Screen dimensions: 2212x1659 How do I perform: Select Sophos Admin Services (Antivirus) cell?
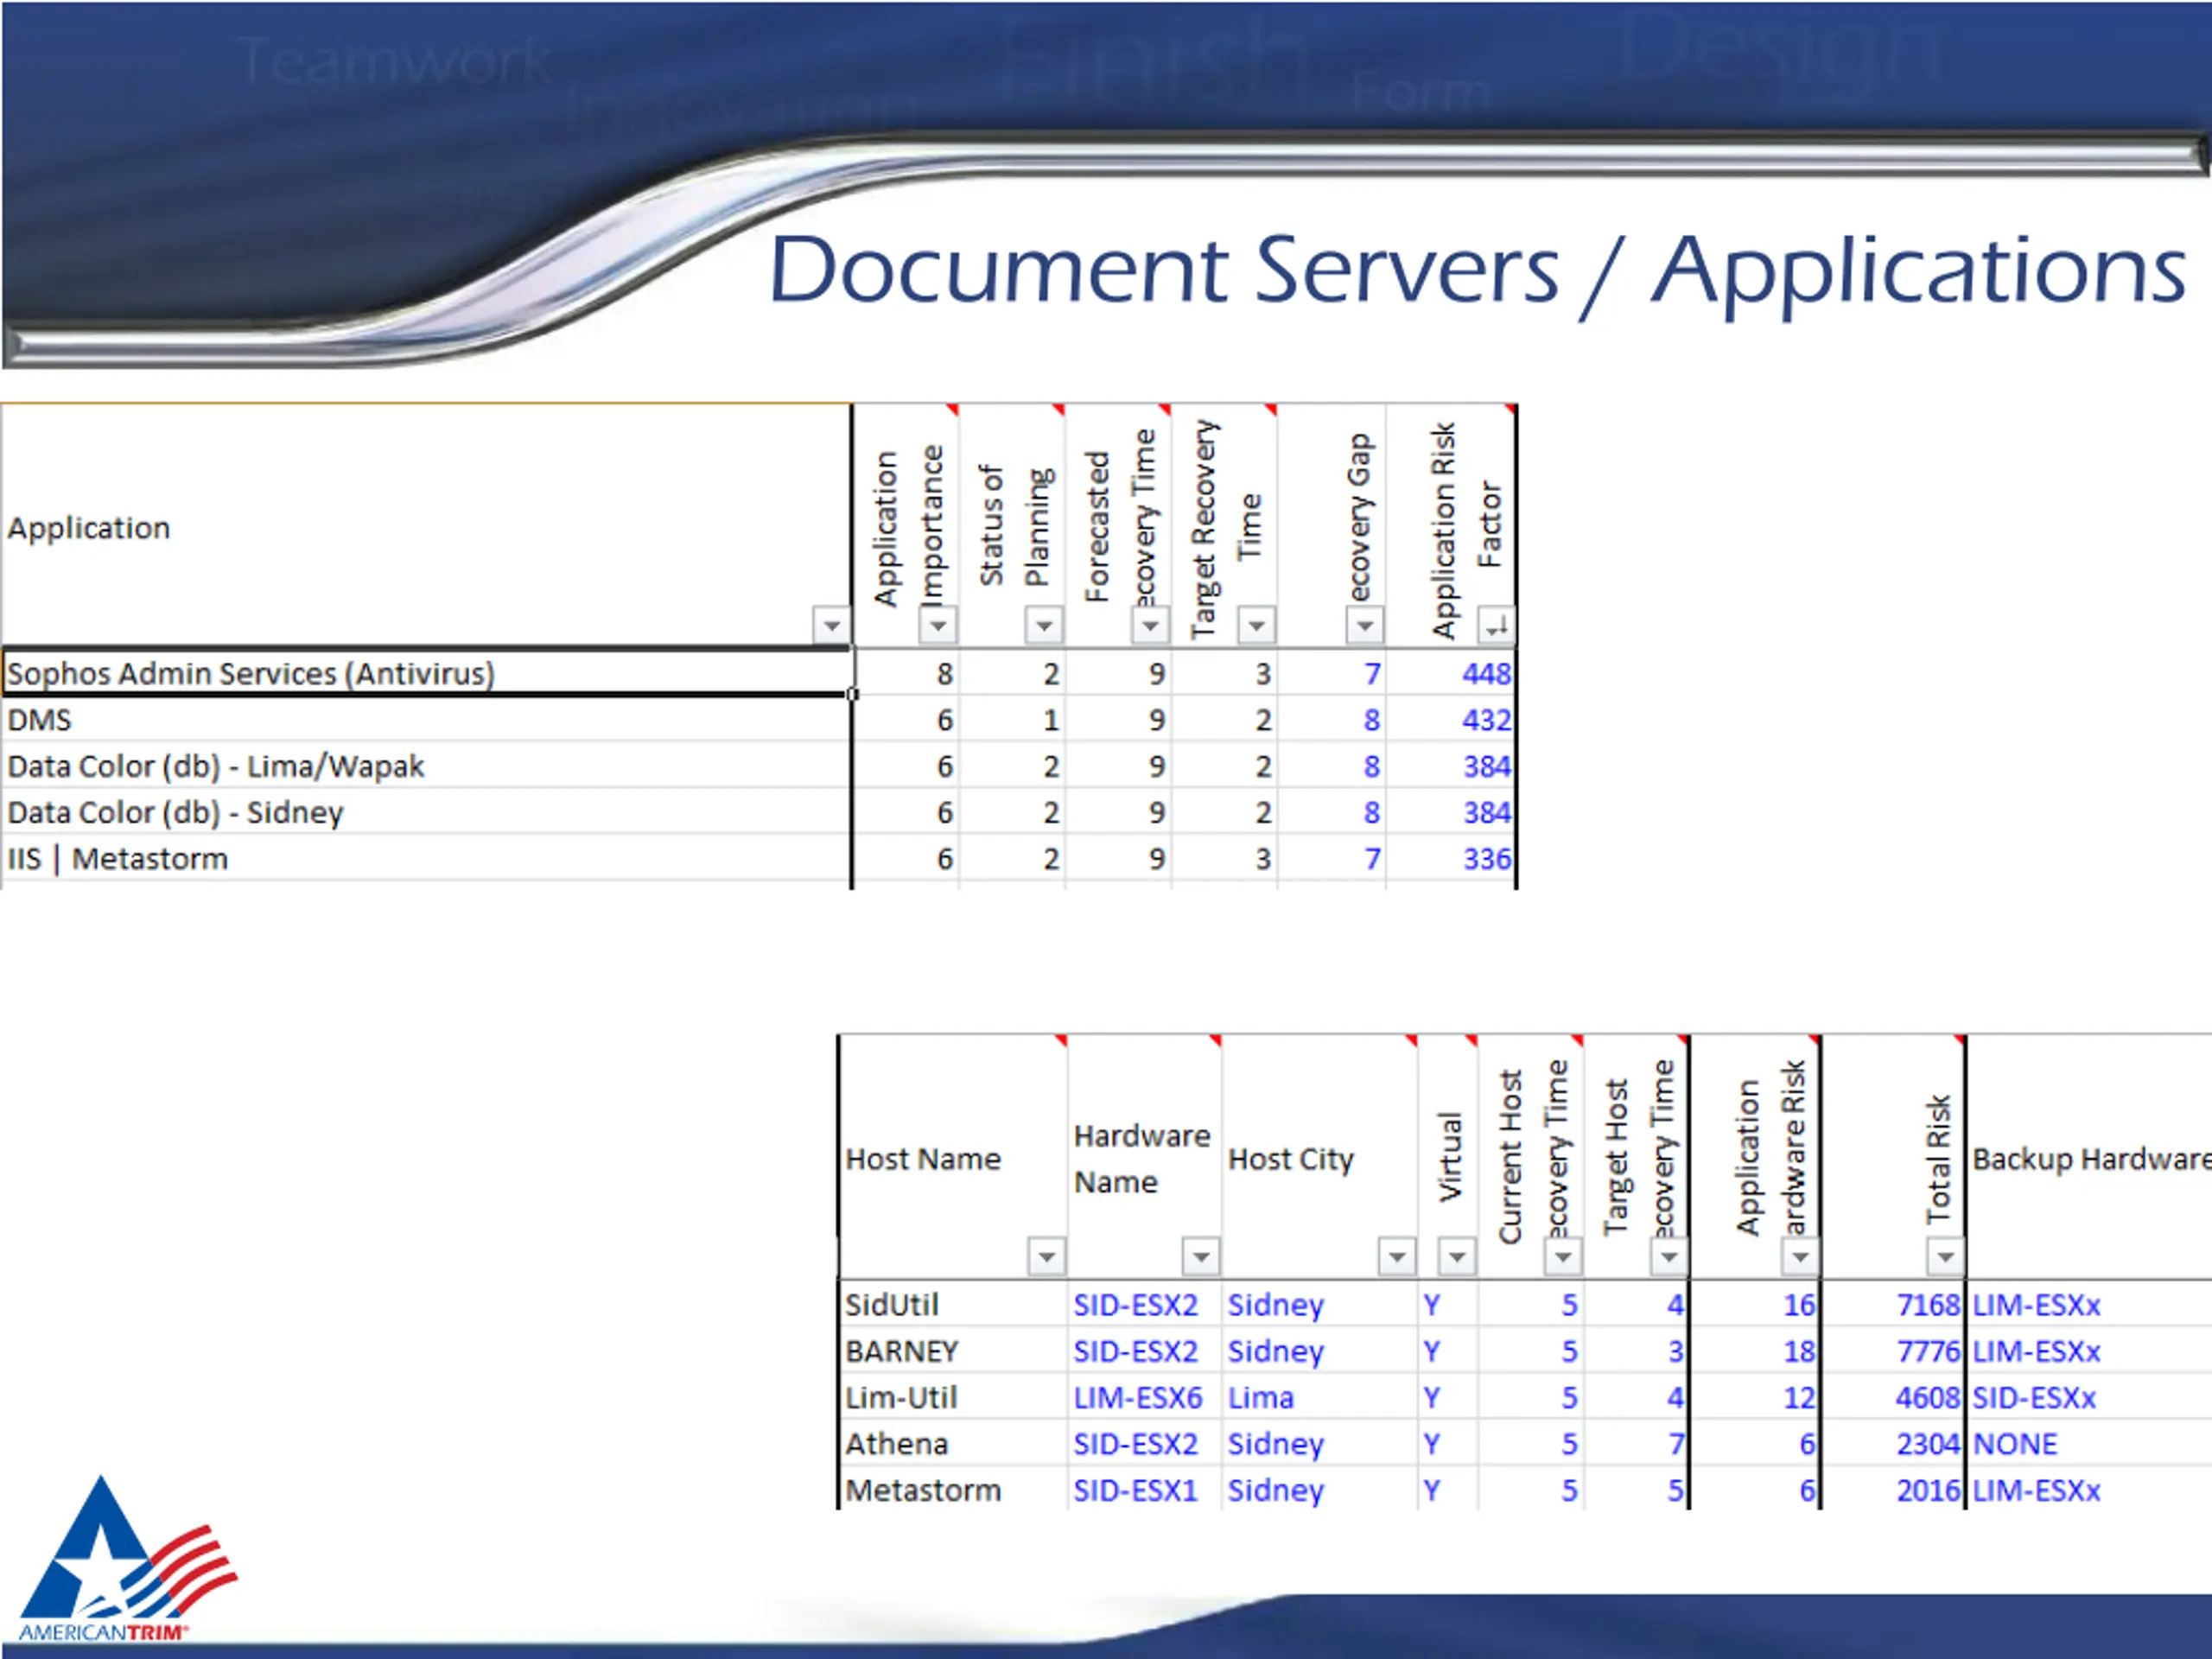[x=250, y=674]
